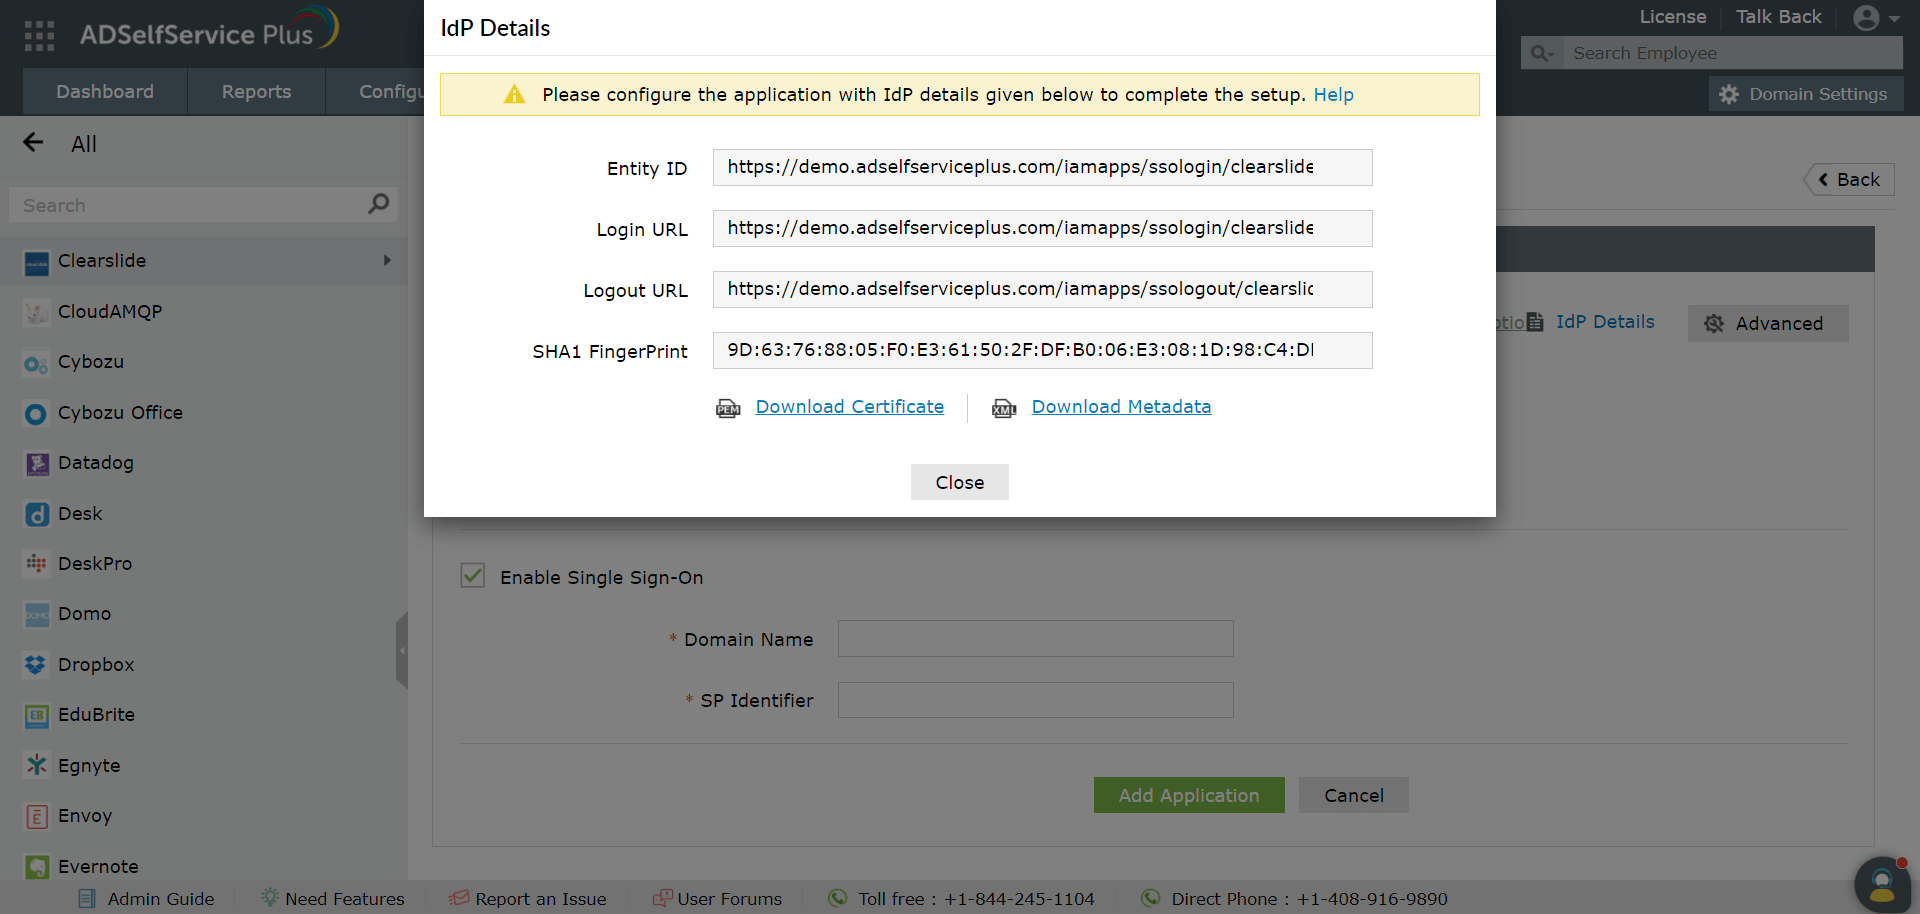Screen dimensions: 1920x914
Task: Click the warning triangle icon in the banner
Action: tap(514, 95)
